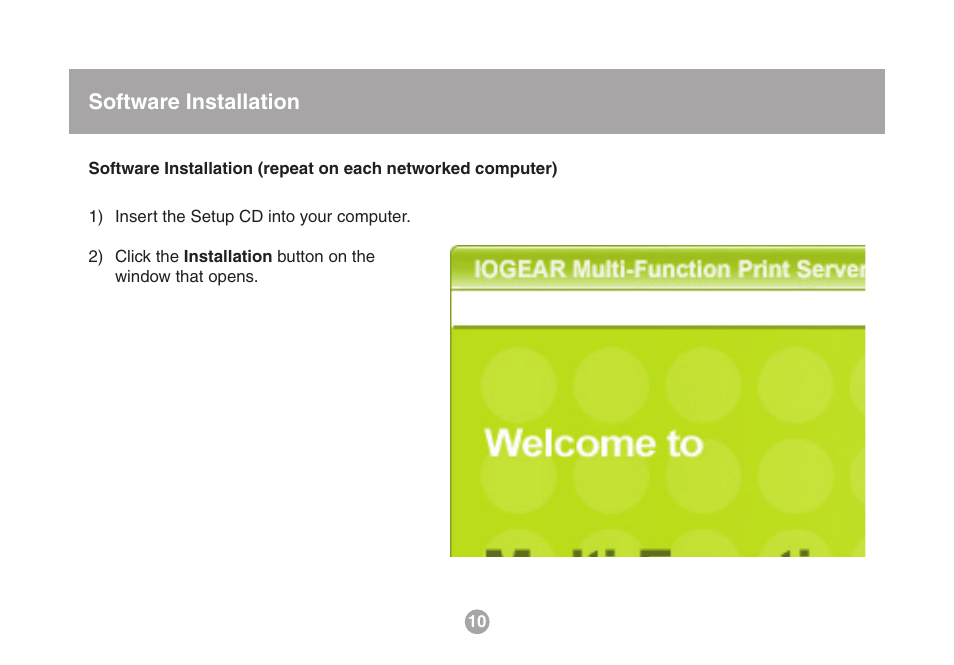Click the 'Software Installation' header title
The height and width of the screenshot is (665, 954).
(x=194, y=102)
